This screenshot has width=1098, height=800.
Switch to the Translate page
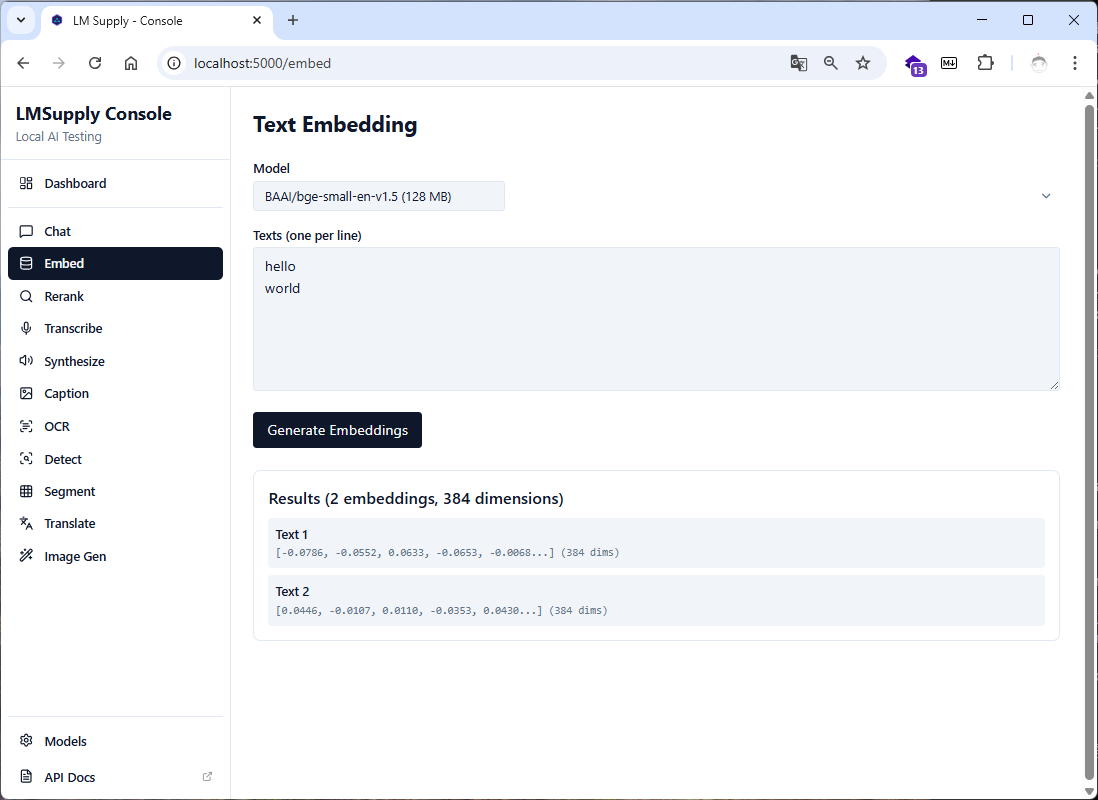(x=116, y=523)
